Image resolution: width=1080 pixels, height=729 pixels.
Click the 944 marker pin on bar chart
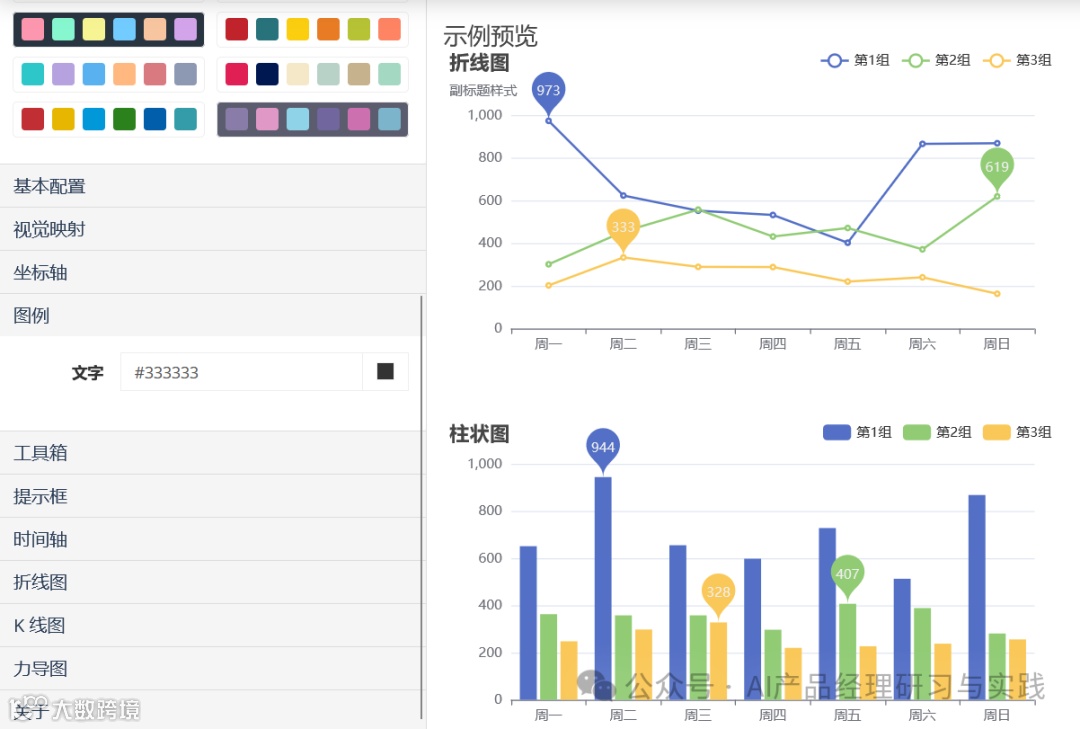click(x=603, y=449)
